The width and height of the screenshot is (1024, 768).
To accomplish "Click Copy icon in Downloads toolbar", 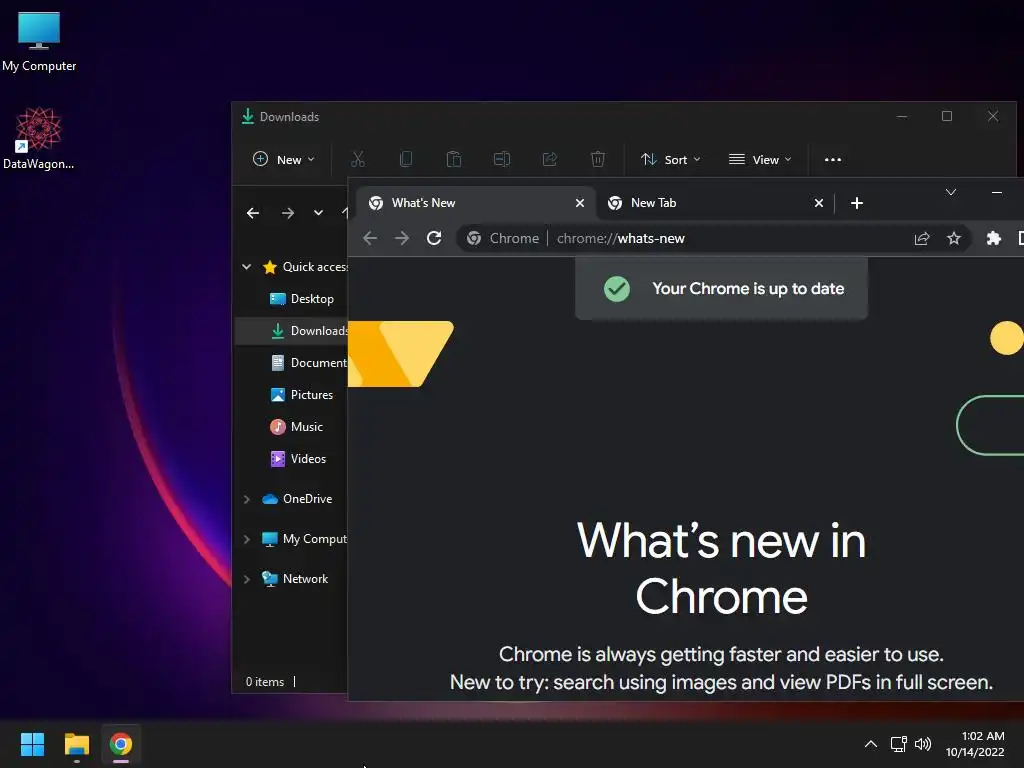I will tap(406, 159).
